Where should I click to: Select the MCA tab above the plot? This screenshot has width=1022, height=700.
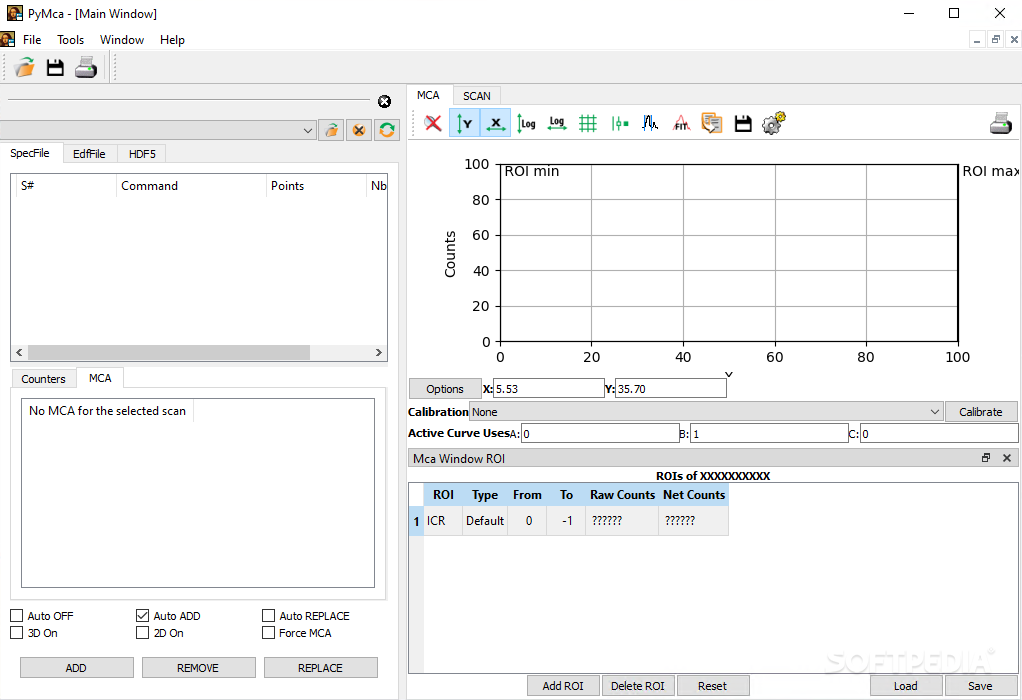tap(428, 95)
